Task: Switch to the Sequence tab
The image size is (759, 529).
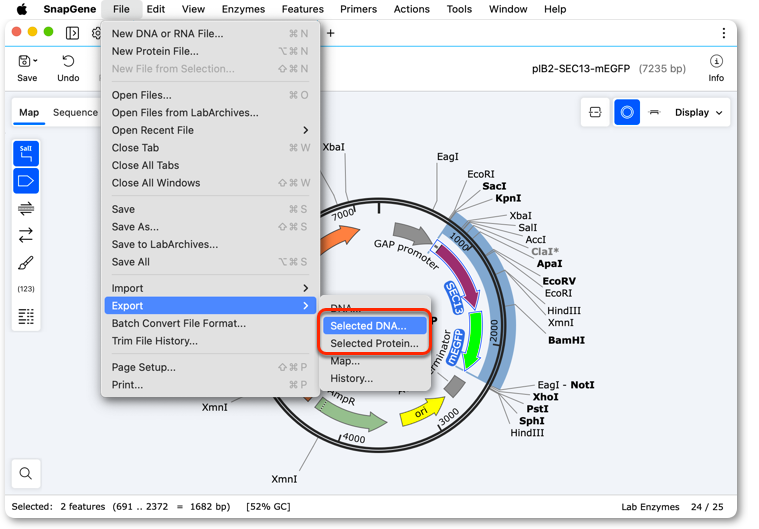Action: pyautogui.click(x=75, y=112)
